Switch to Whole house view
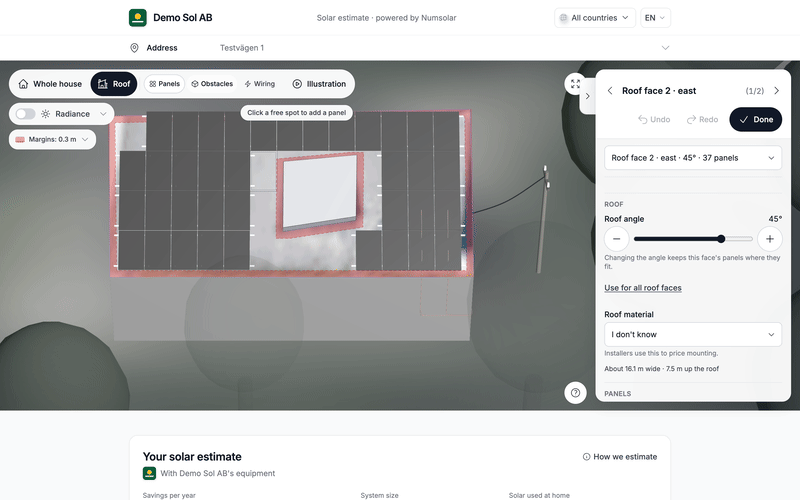Screen dimensions: 800x500 click(x=51, y=84)
